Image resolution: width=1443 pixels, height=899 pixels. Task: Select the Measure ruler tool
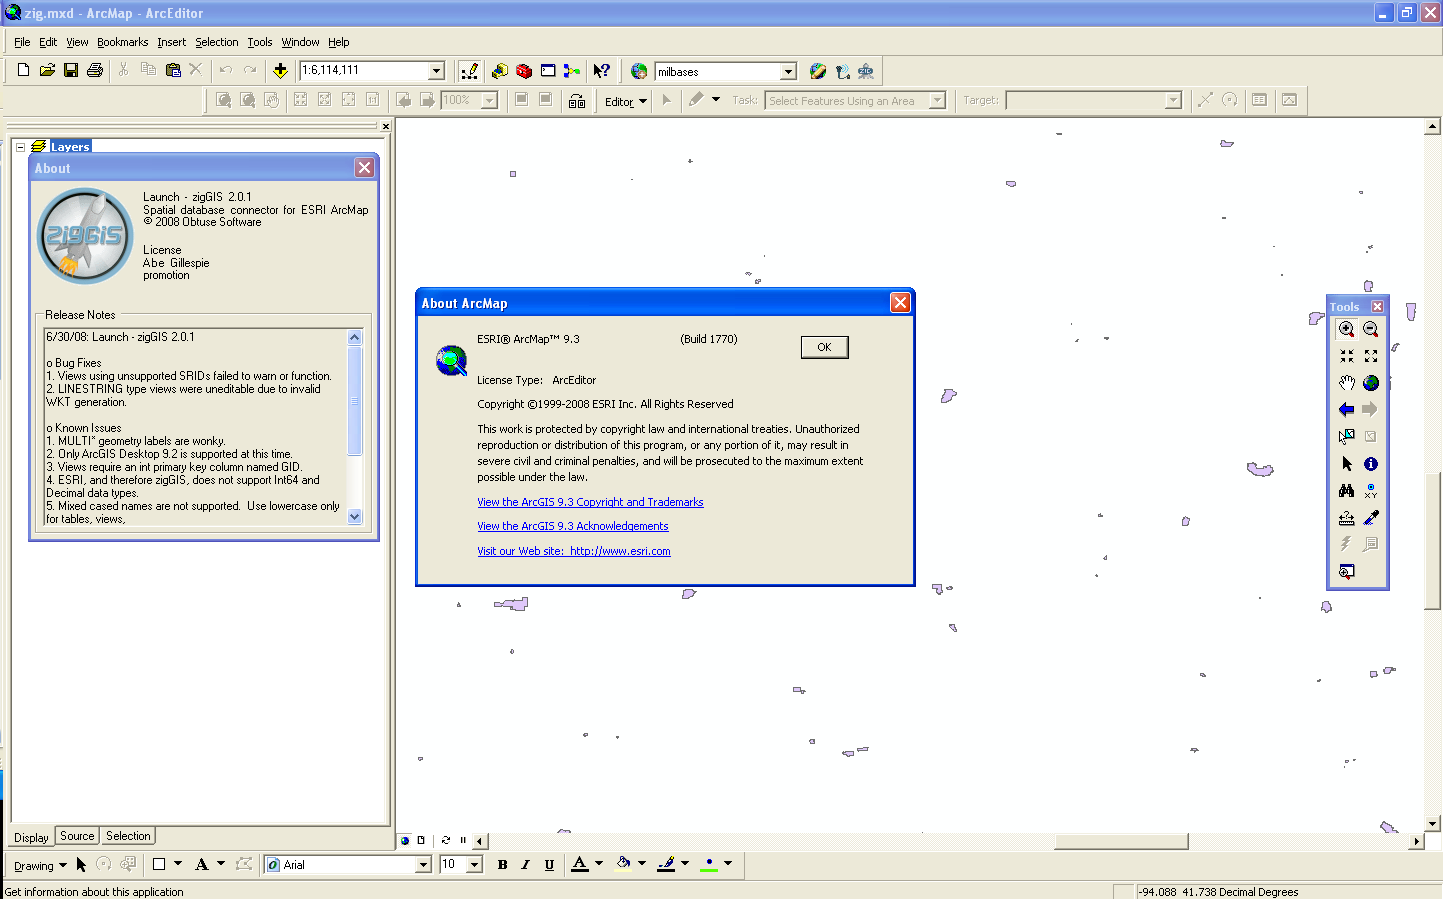[1346, 518]
